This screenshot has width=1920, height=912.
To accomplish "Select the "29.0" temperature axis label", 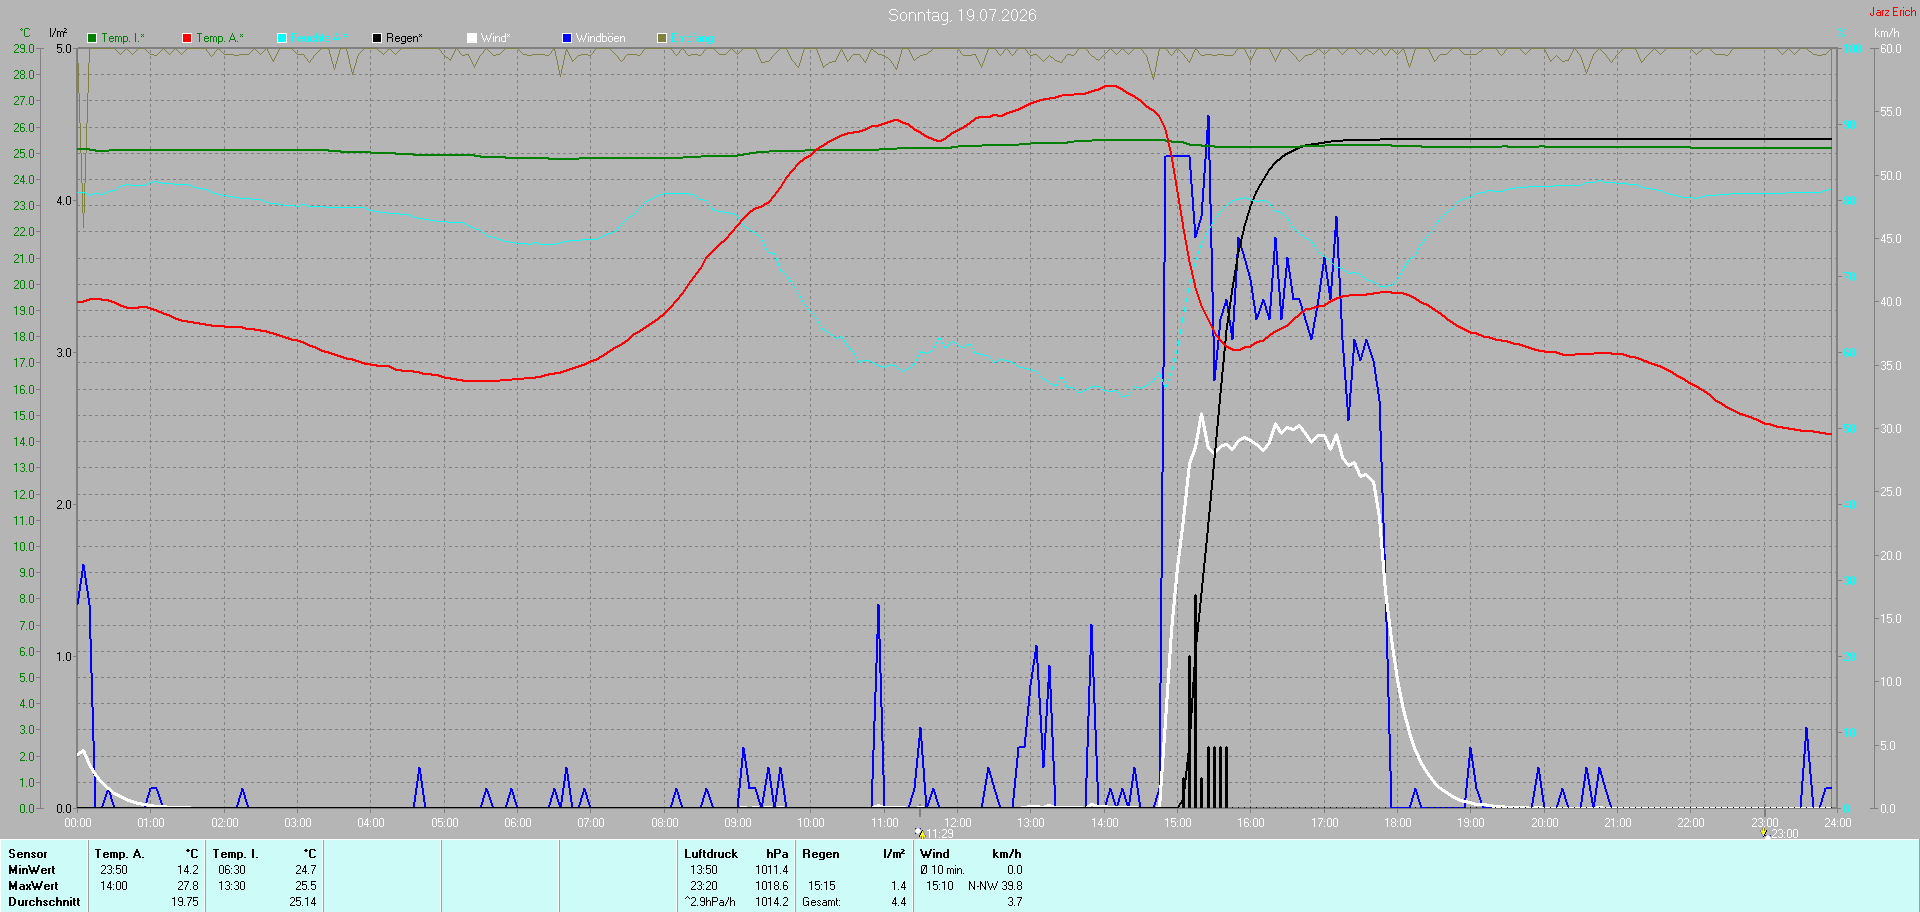I will pyautogui.click(x=24, y=48).
